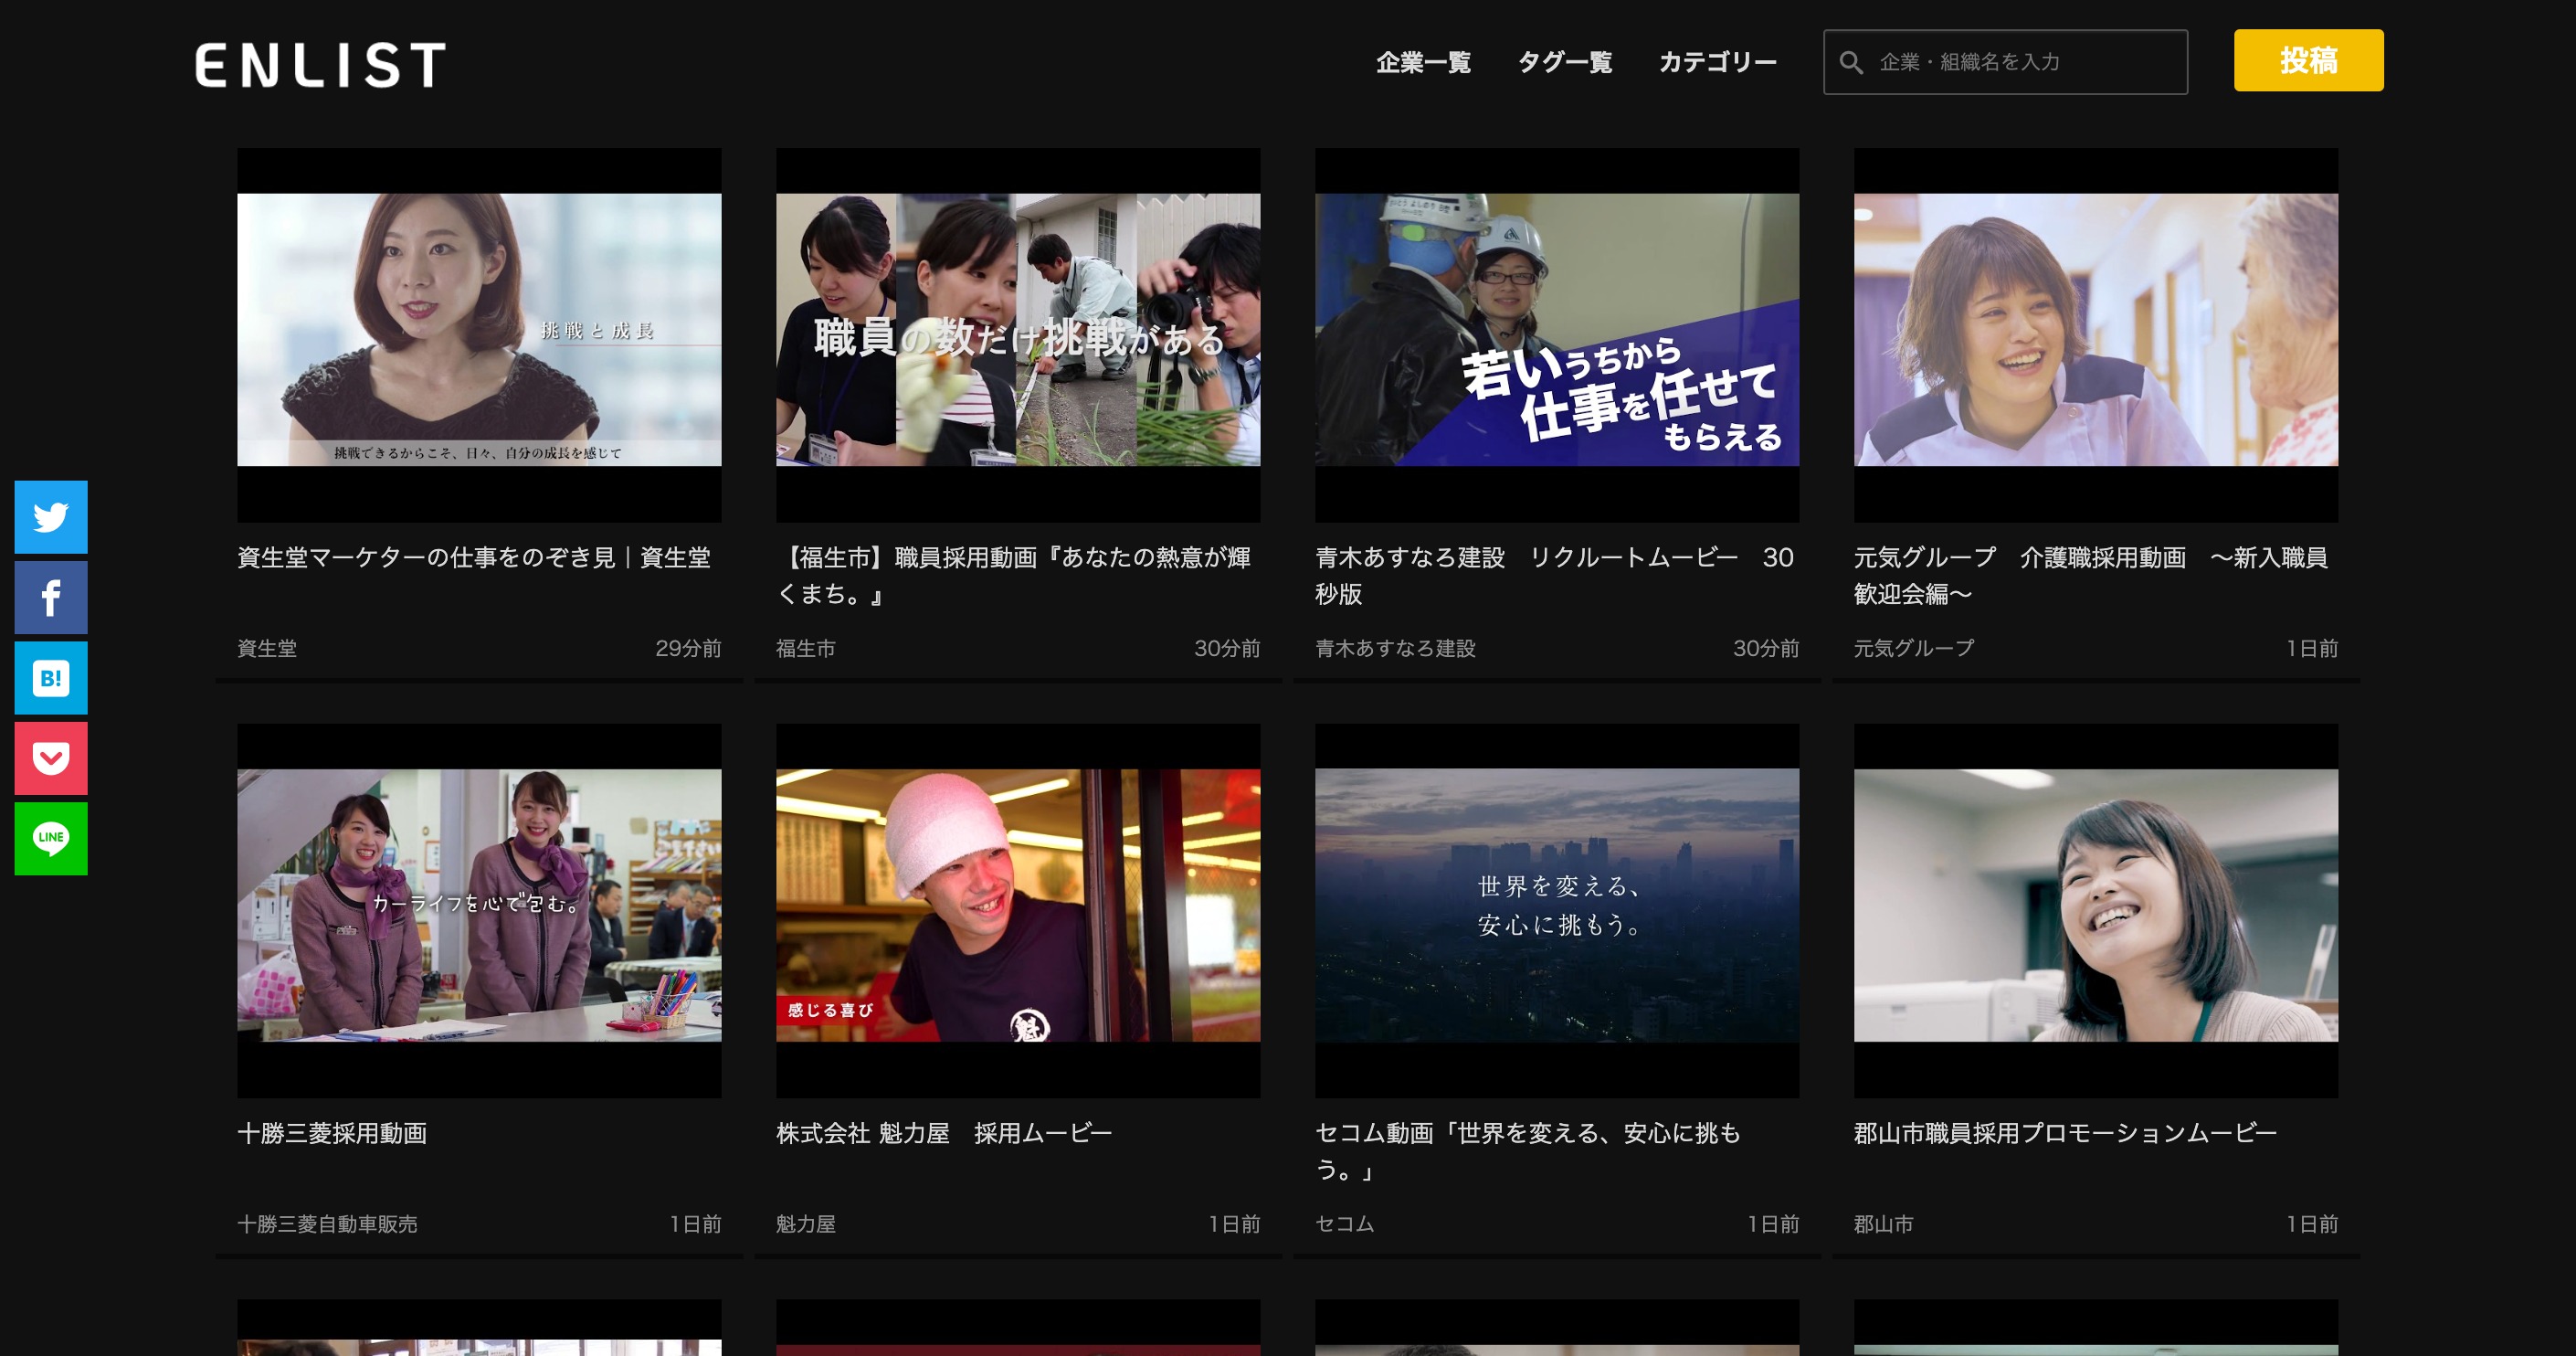The image size is (2576, 1356).
Task: Click the Hatena Bookmark B! icon
Action: click(x=50, y=677)
